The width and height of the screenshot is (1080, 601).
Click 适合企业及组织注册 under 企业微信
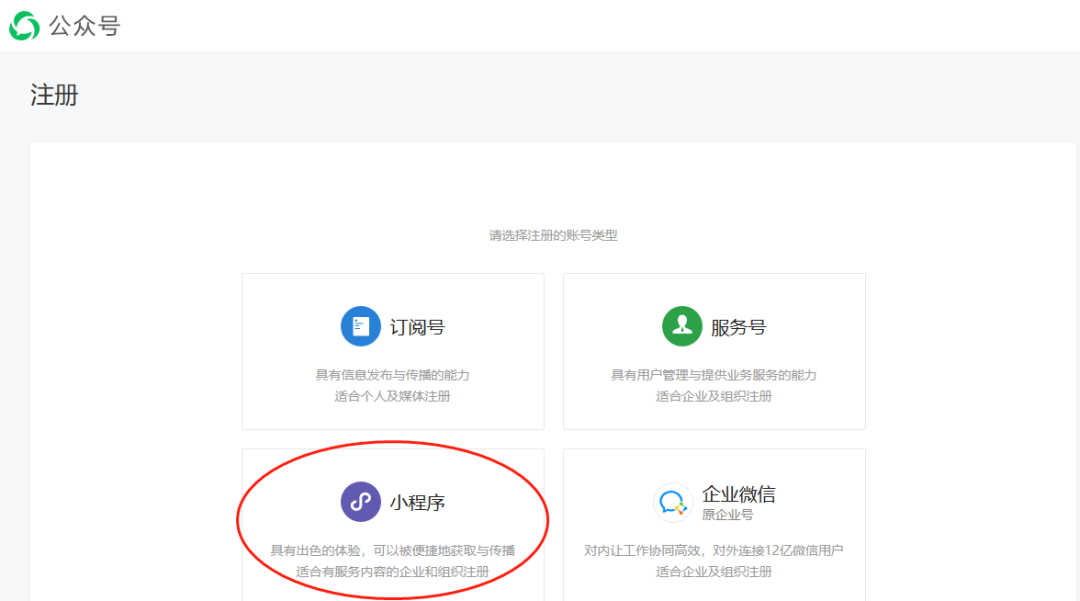coord(714,572)
